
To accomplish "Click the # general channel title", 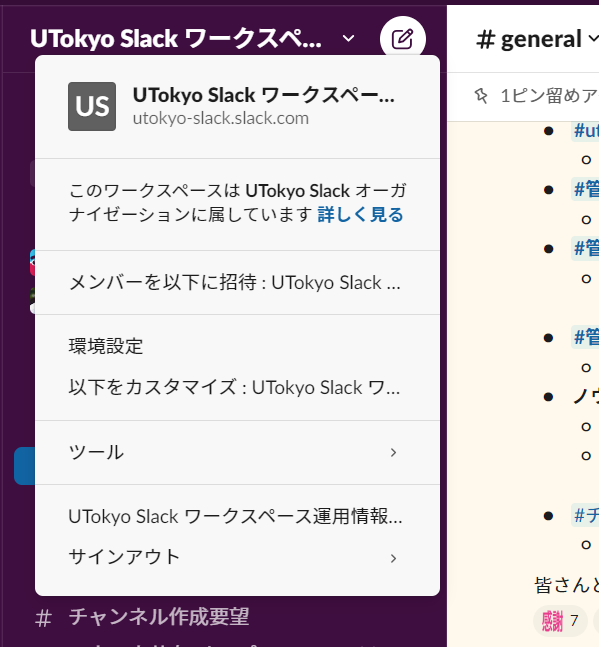I will point(529,39).
